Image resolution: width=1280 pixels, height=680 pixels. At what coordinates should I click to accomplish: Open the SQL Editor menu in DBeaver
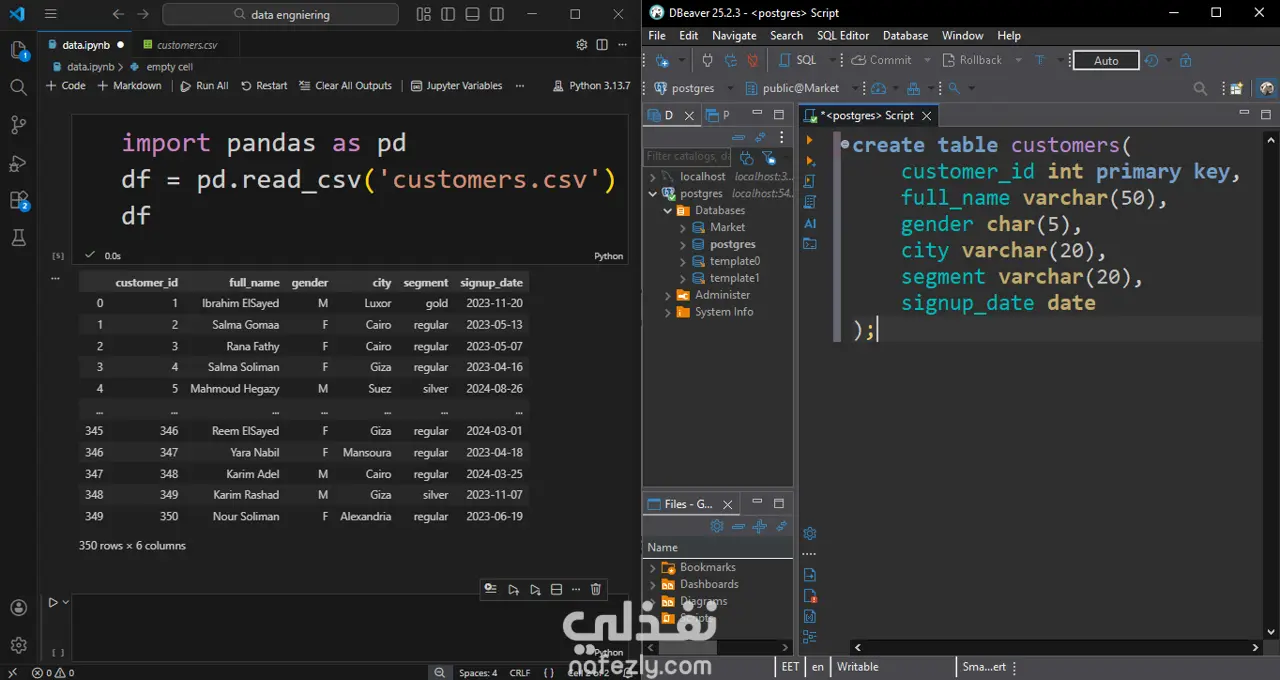[843, 35]
